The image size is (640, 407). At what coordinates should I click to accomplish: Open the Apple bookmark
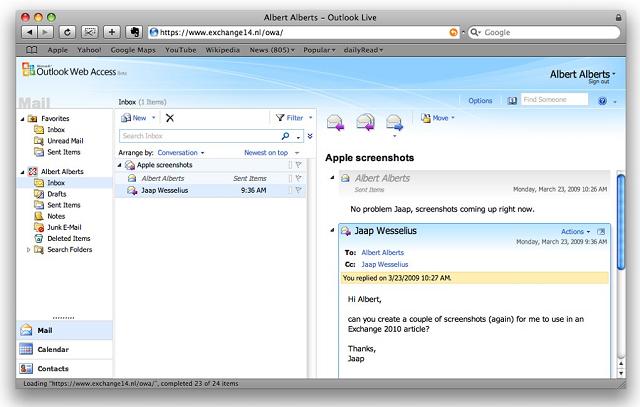tap(58, 50)
